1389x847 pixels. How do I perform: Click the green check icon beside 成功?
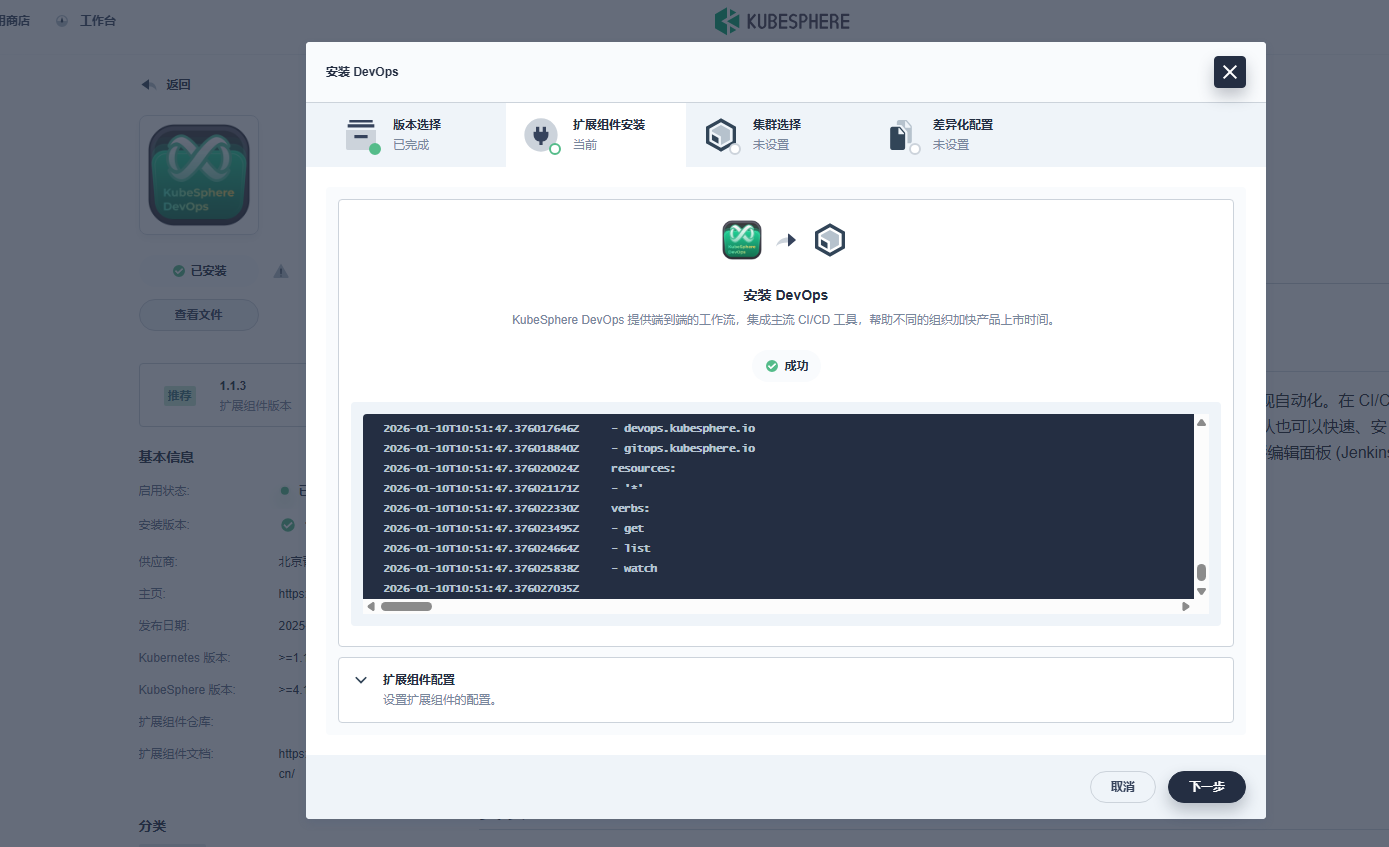point(772,366)
